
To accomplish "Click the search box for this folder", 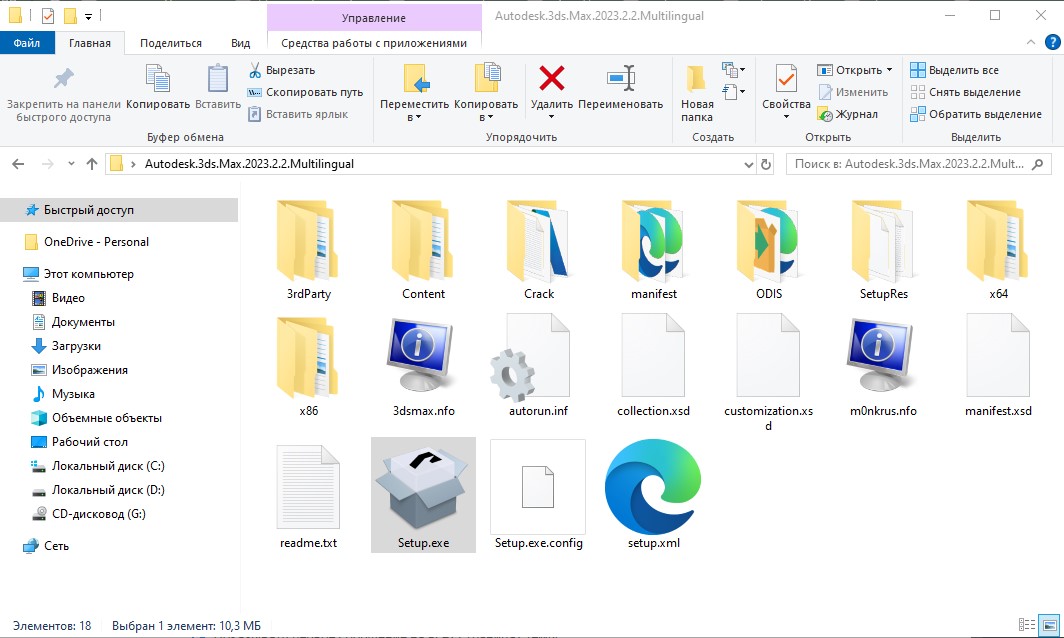I will pos(918,164).
